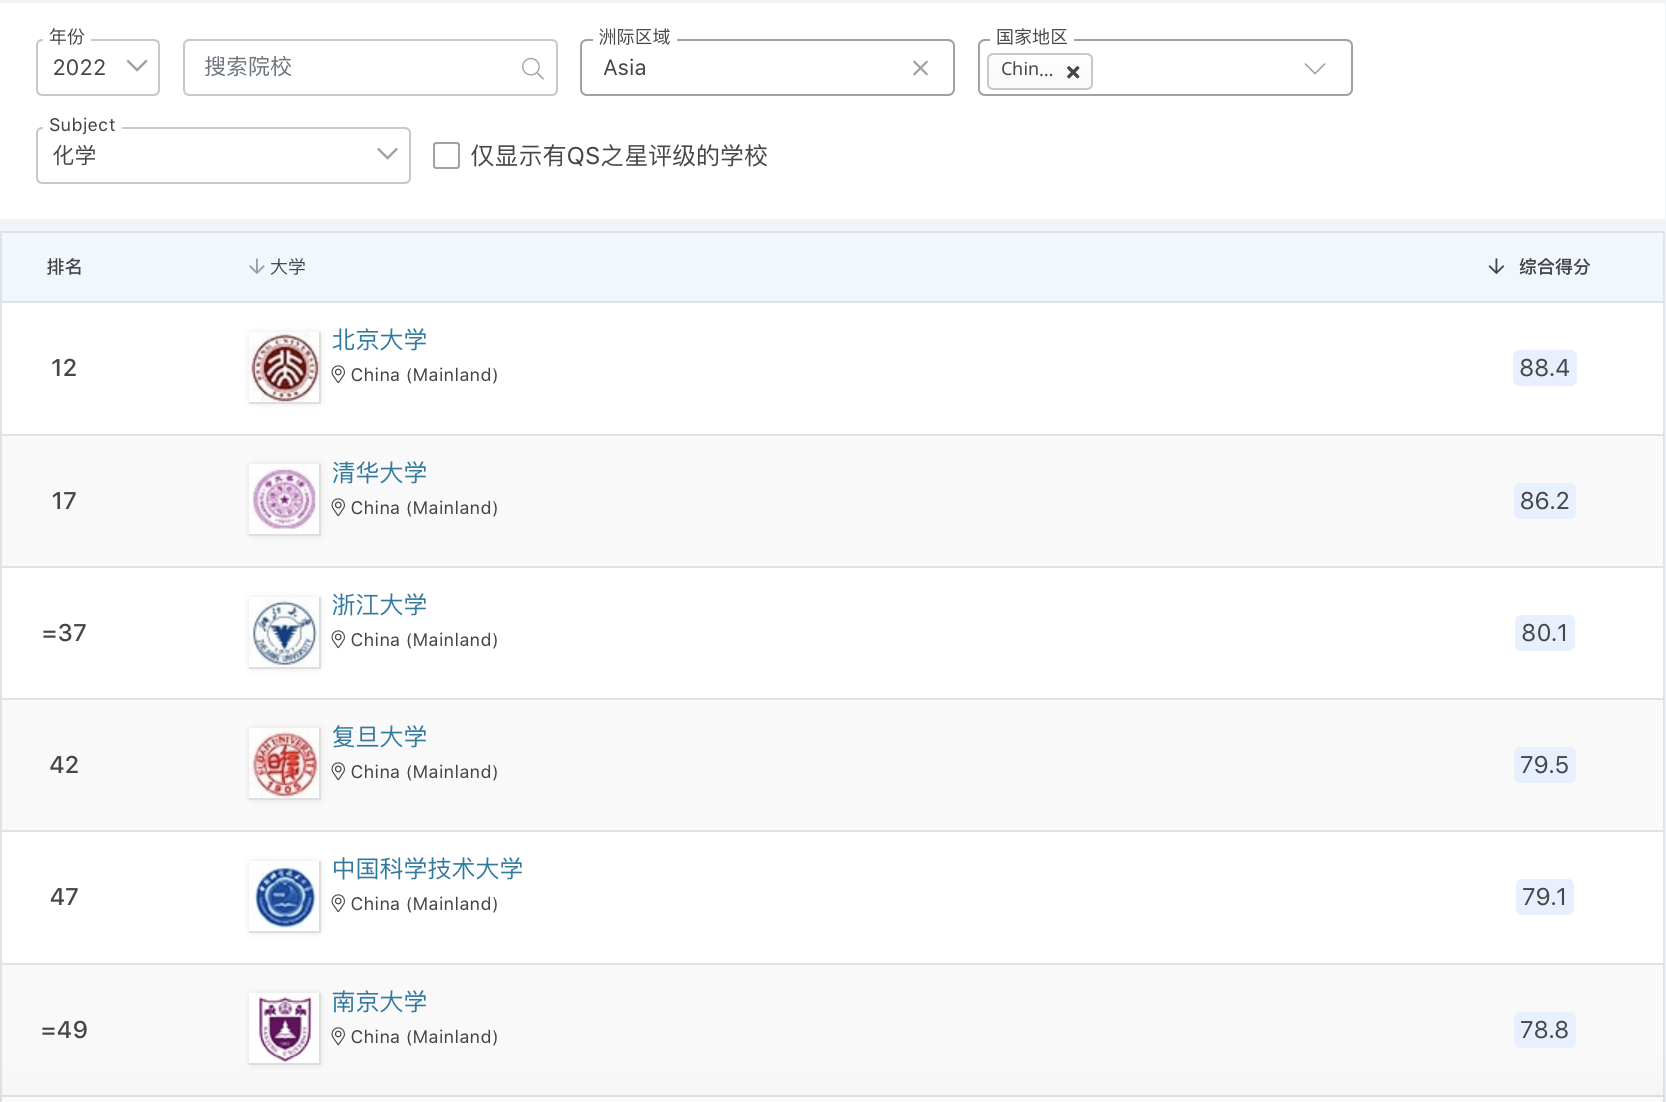Expand the country region dropdown

[1314, 68]
